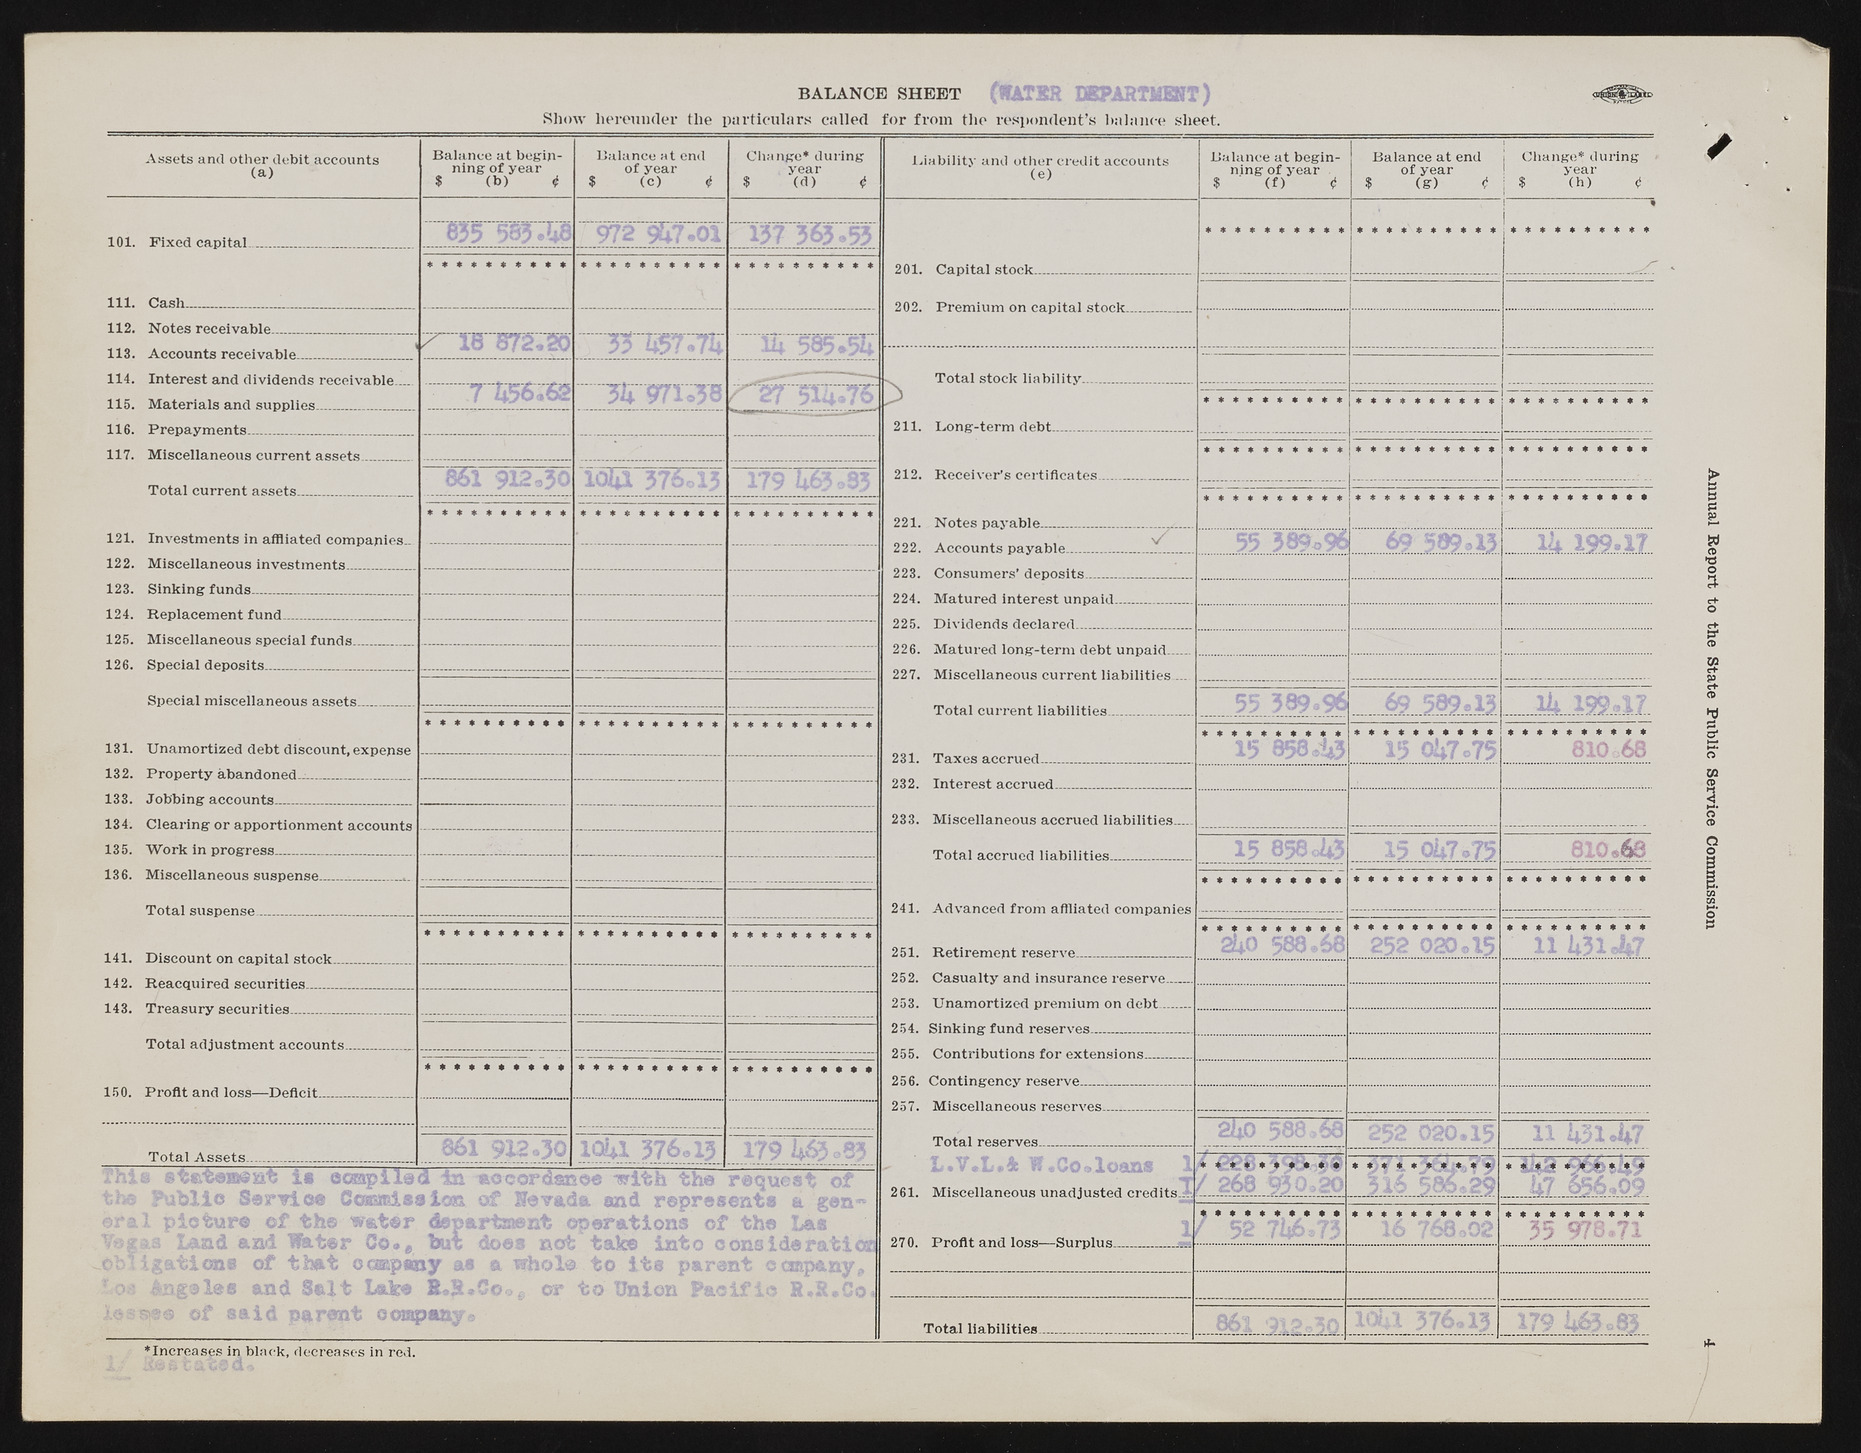Select the '241. Advanced from affliated companies' label
Screen dimensions: 1861x1453
click(x=1041, y=909)
